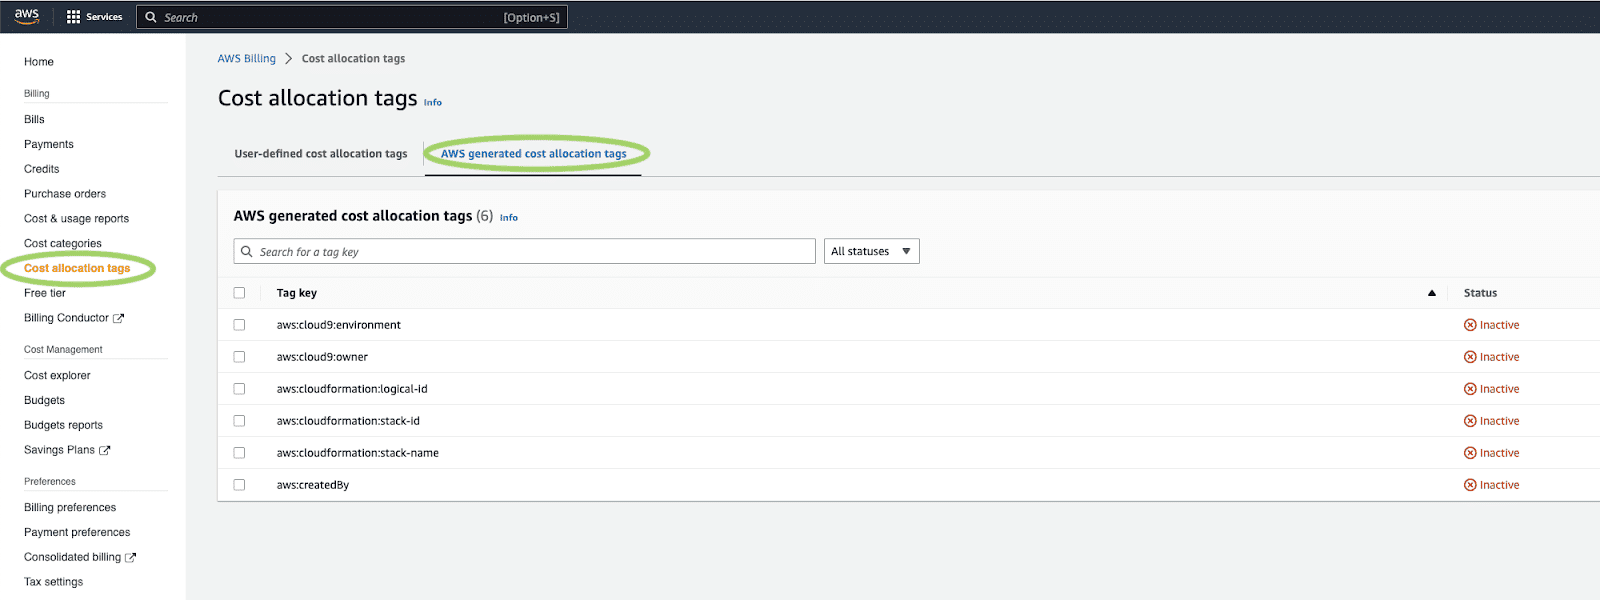Click AWS Billing breadcrumb link
Screen dimensions: 1600x600
(247, 59)
